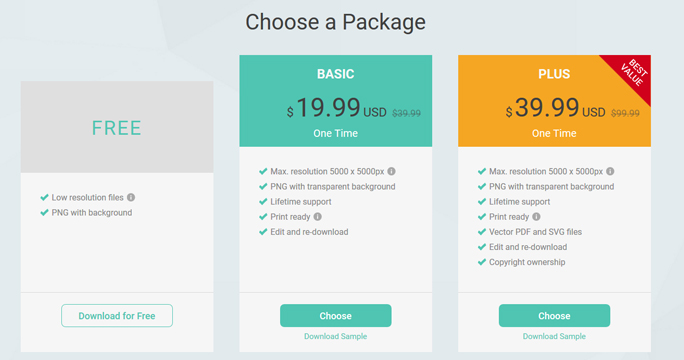Select the orange Plus plan header
The height and width of the screenshot is (360, 684).
coord(554,101)
